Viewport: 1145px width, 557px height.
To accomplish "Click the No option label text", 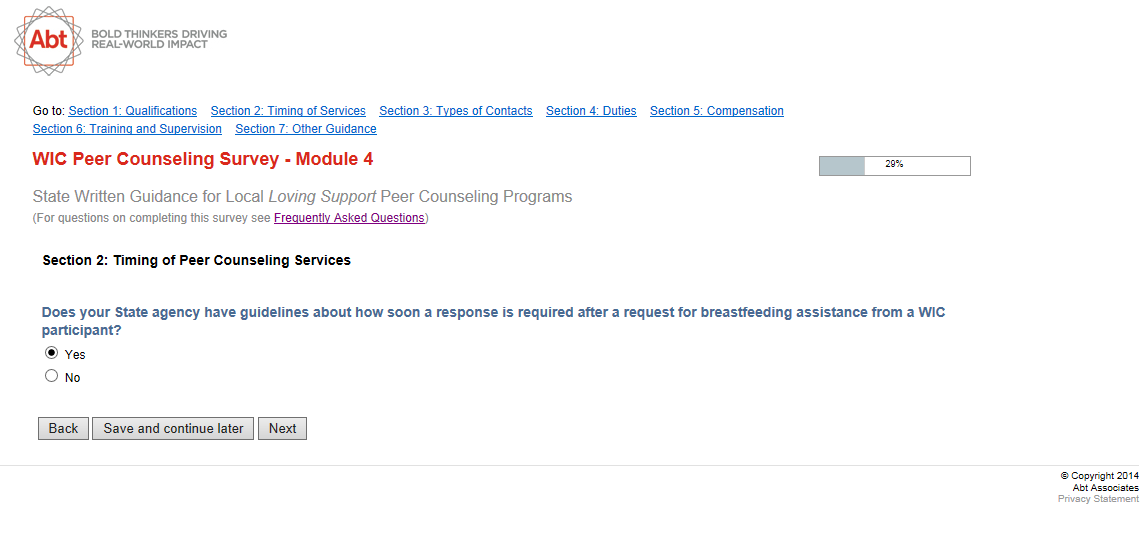I will (73, 378).
